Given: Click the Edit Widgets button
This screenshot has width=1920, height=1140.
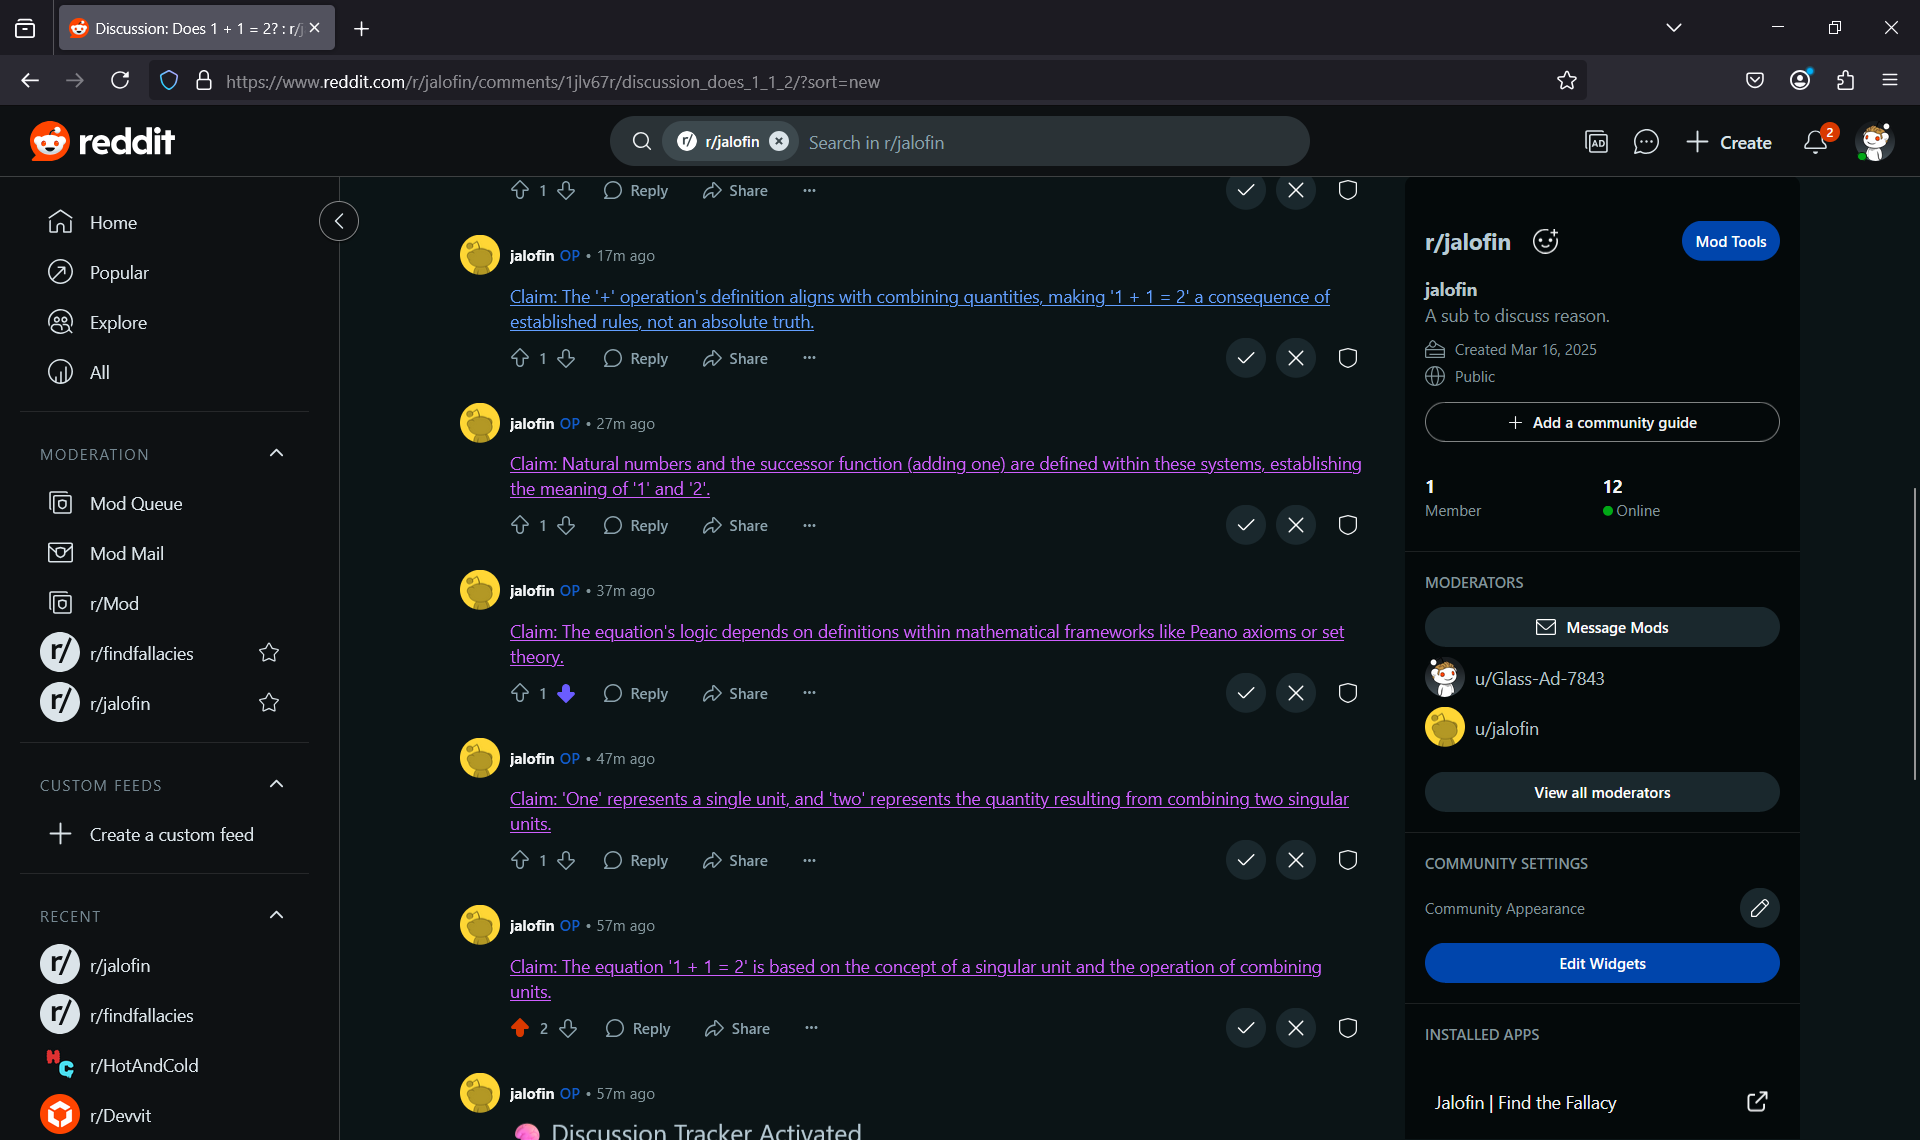Looking at the screenshot, I should (1601, 963).
